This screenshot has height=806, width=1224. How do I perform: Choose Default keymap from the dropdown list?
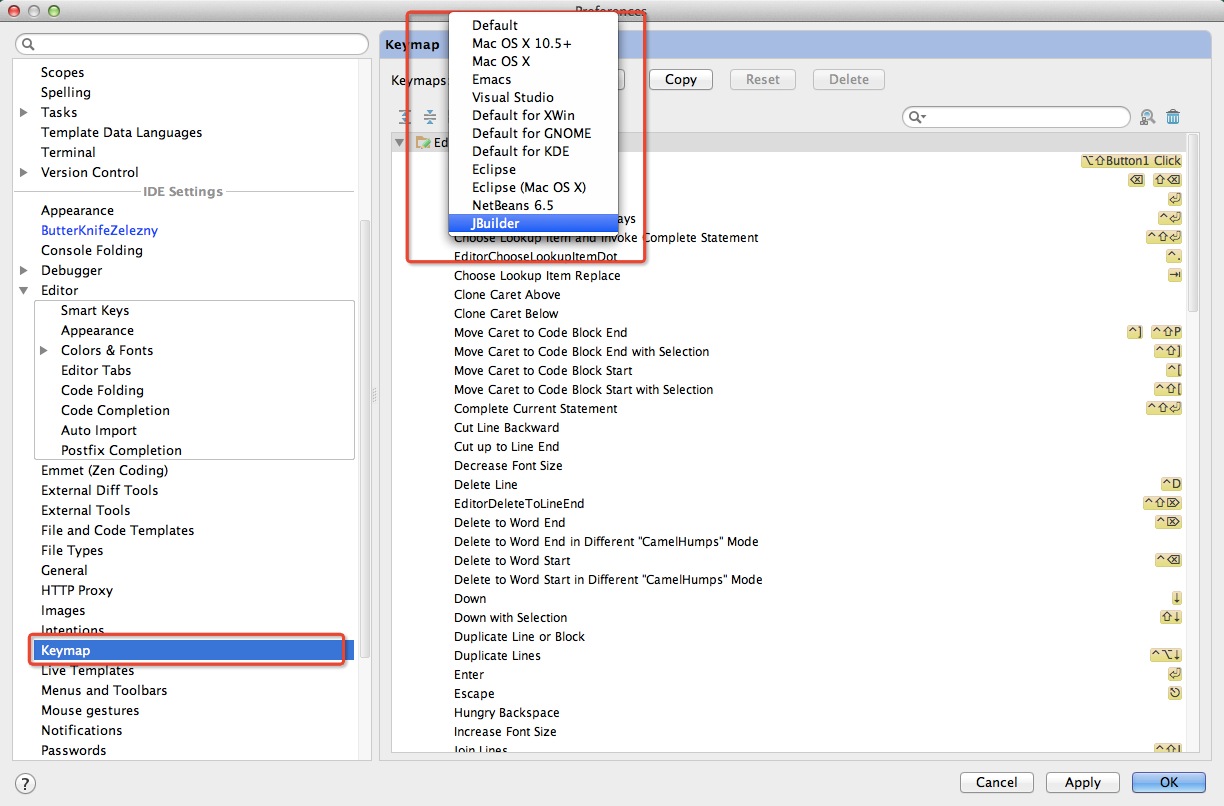533,25
